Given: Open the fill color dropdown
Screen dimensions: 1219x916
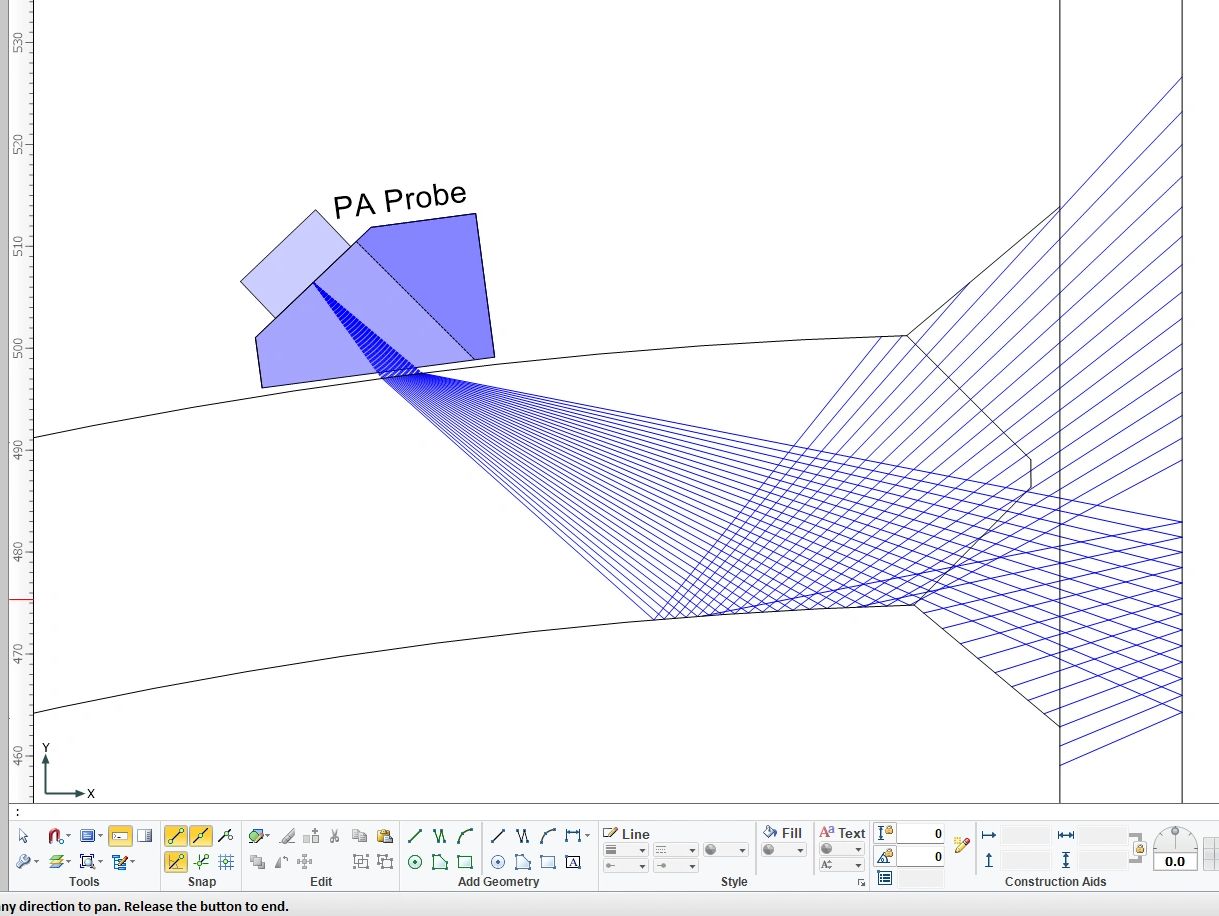Looking at the screenshot, I should click(784, 850).
